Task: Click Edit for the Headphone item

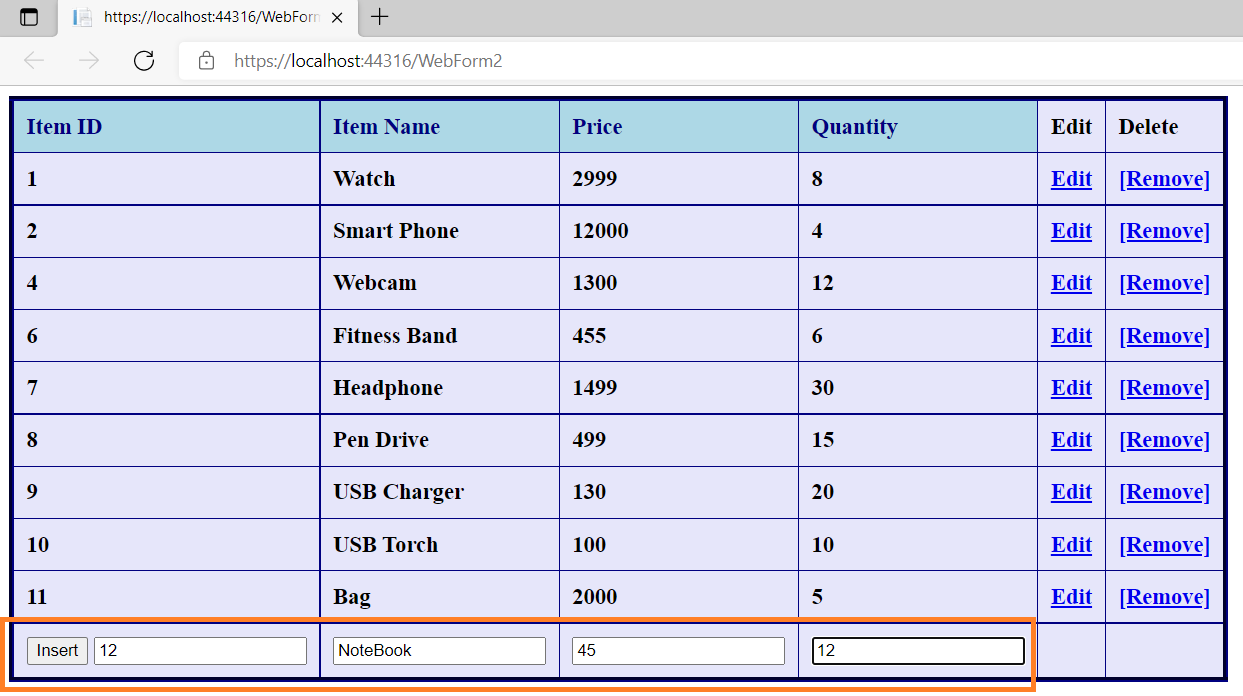Action: point(1071,388)
